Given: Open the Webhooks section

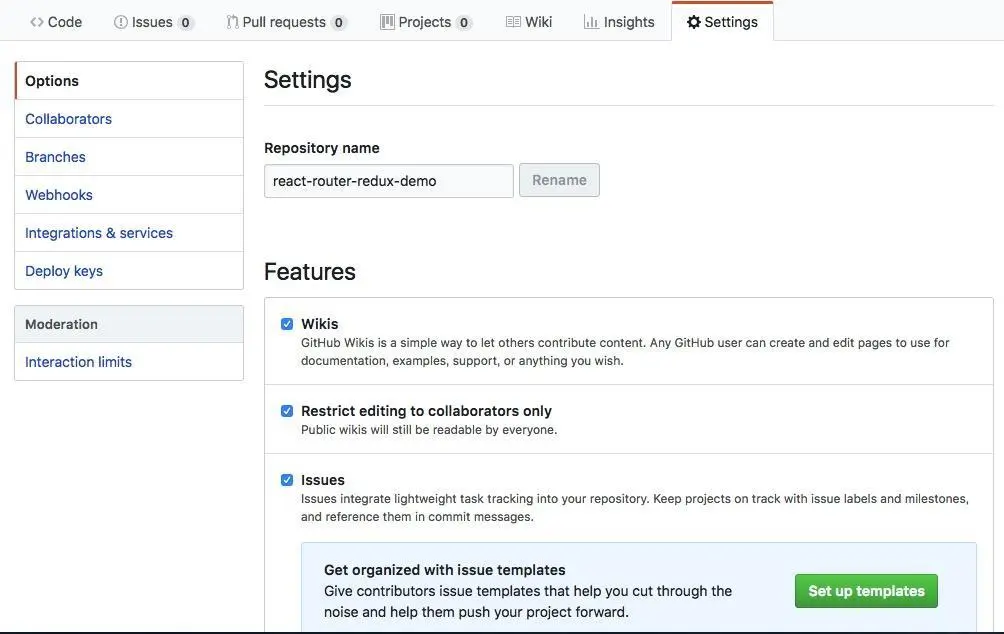Looking at the screenshot, I should click(59, 195).
